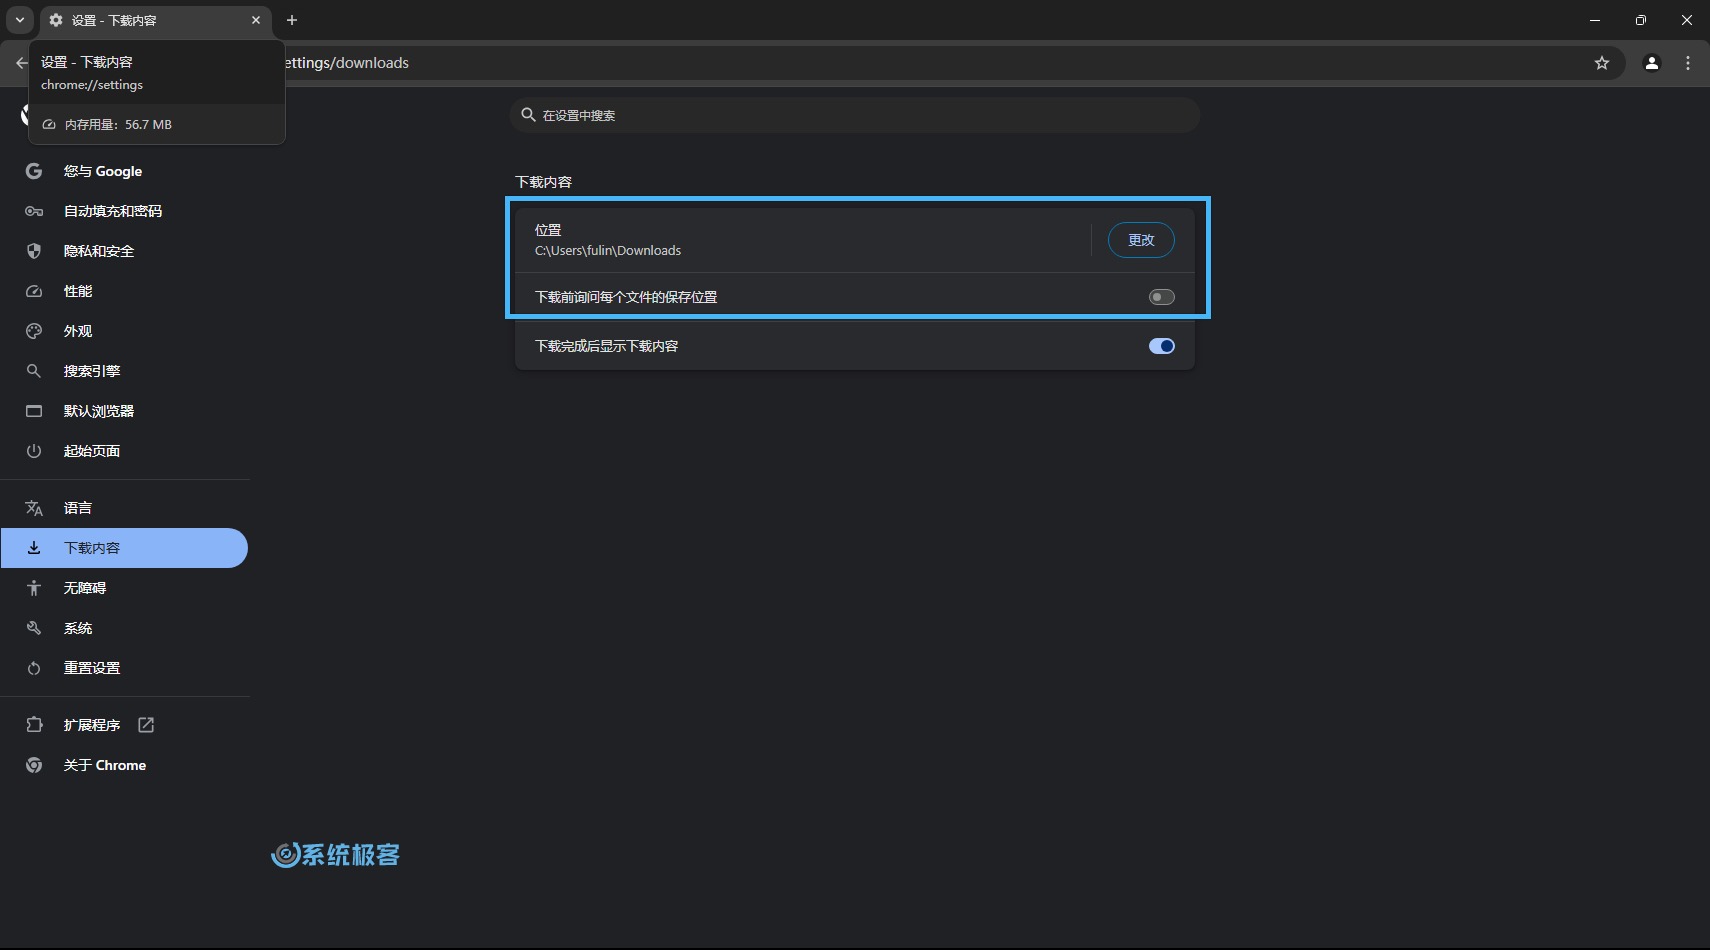Click the browser window icon for default browser
Viewport: 1710px width, 950px height.
(34, 411)
